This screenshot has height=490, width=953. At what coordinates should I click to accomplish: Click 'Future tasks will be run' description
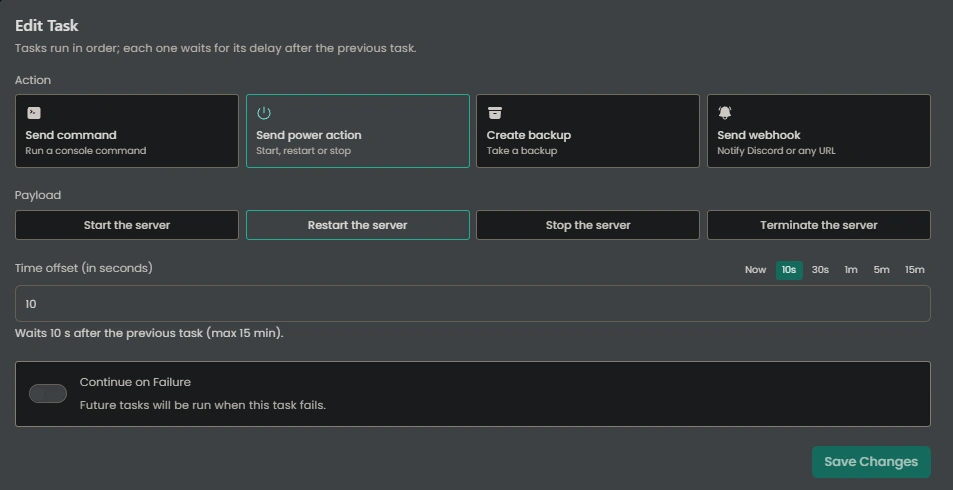coord(203,405)
